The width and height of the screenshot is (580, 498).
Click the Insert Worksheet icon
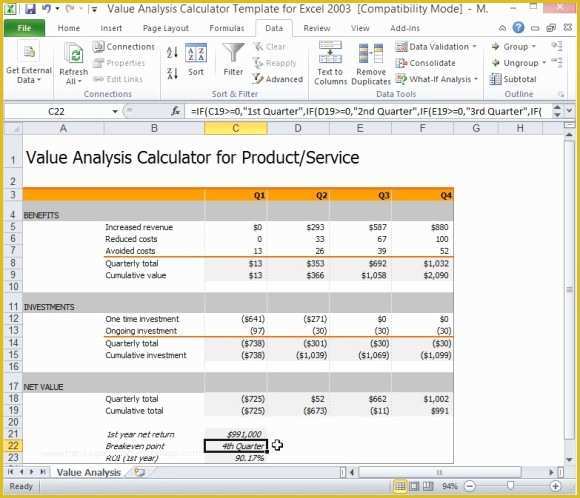tap(140, 472)
